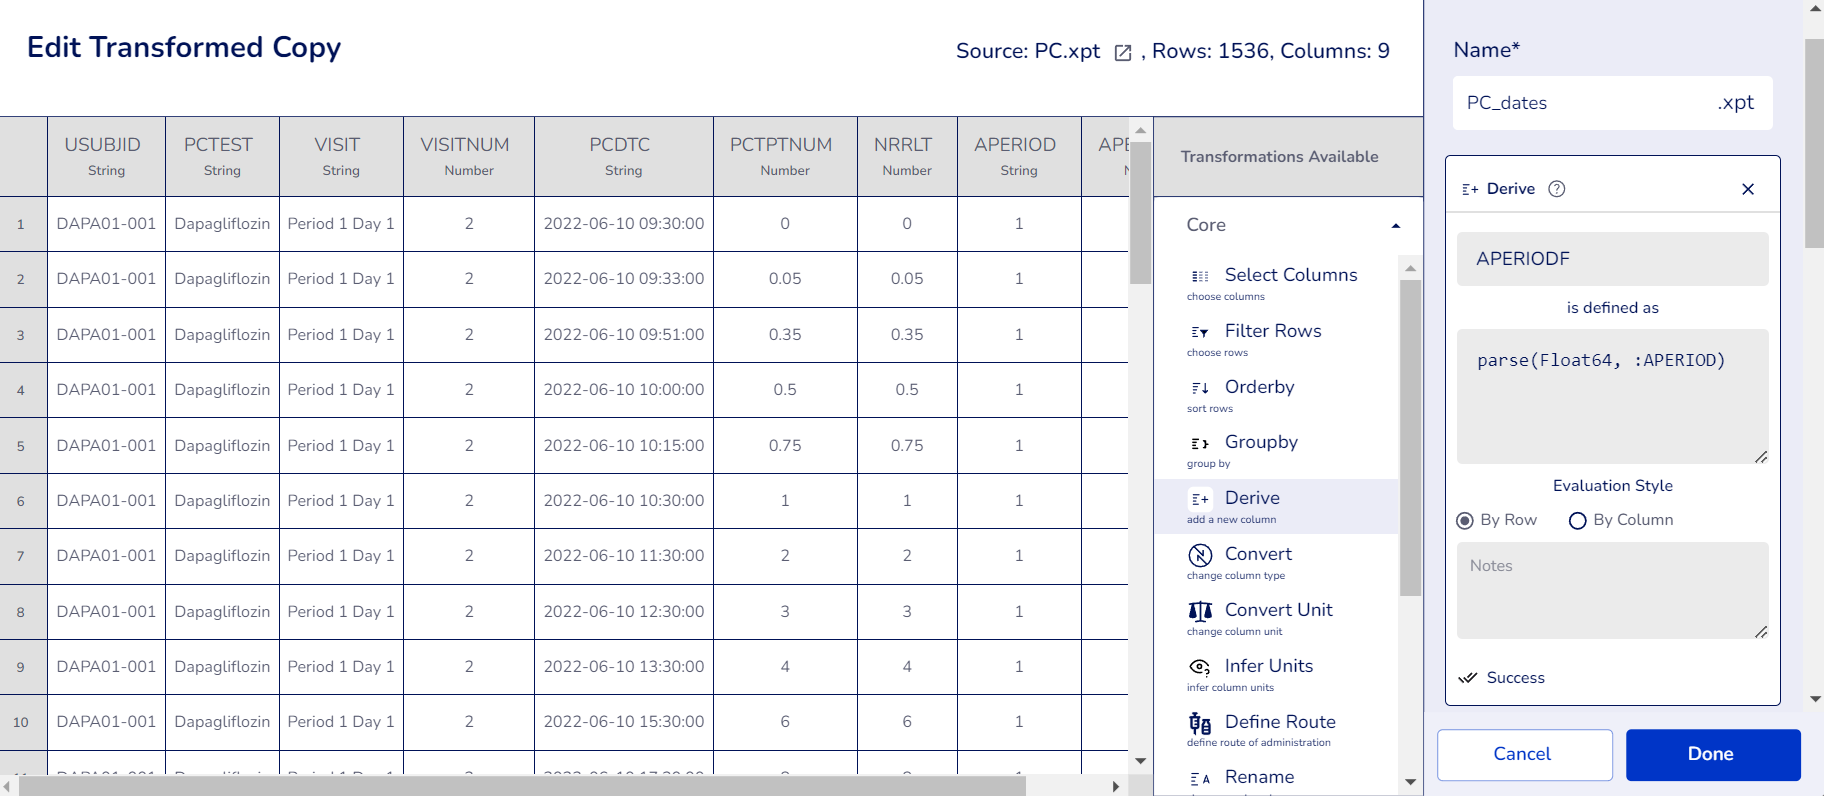Click the Cancel button
Screen dimensions: 1824x796
pyautogui.click(x=1524, y=755)
